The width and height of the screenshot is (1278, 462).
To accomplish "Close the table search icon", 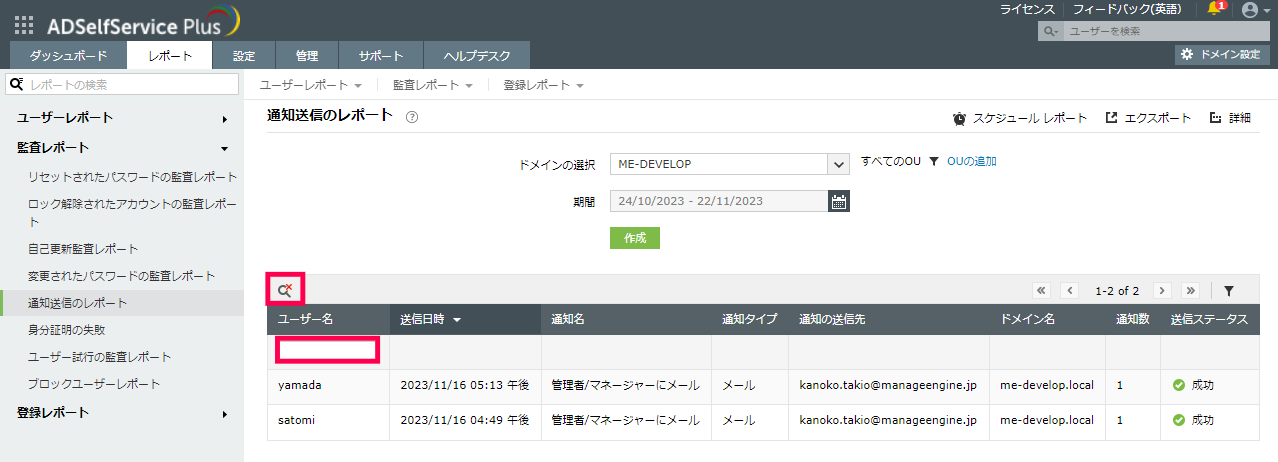I will (x=285, y=290).
